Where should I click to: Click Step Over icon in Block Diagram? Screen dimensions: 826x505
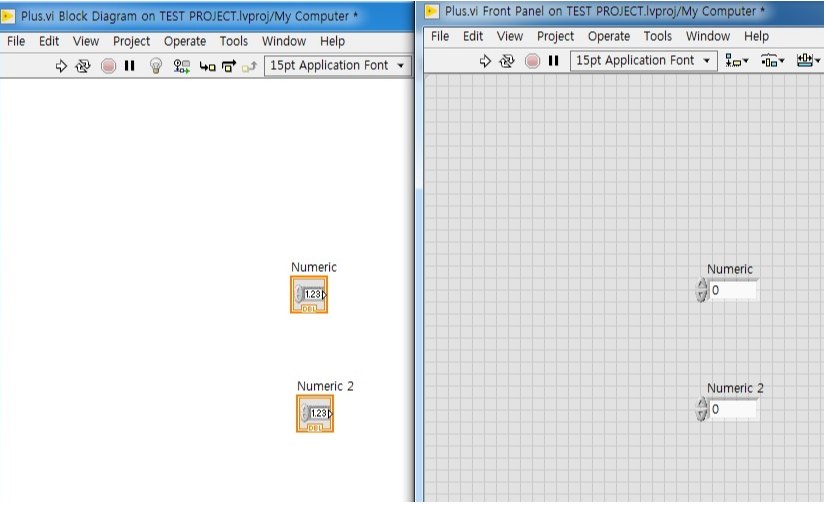point(229,66)
